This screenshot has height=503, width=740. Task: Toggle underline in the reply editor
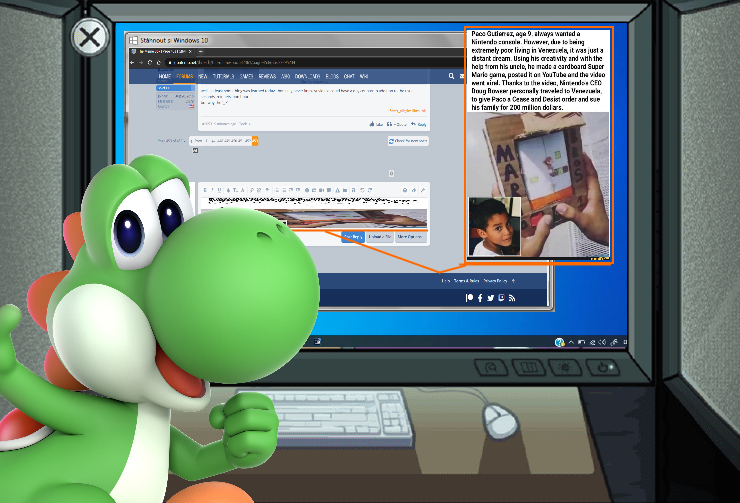tap(219, 190)
